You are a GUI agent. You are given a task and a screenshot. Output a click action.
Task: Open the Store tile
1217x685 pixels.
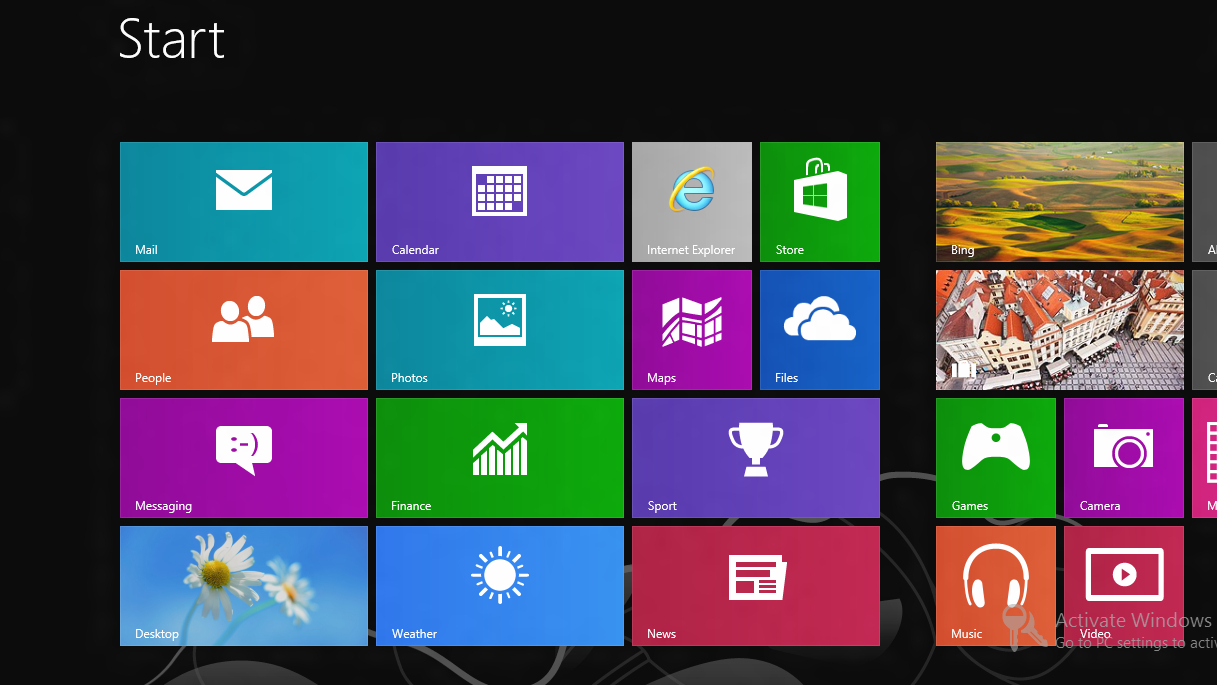point(819,201)
